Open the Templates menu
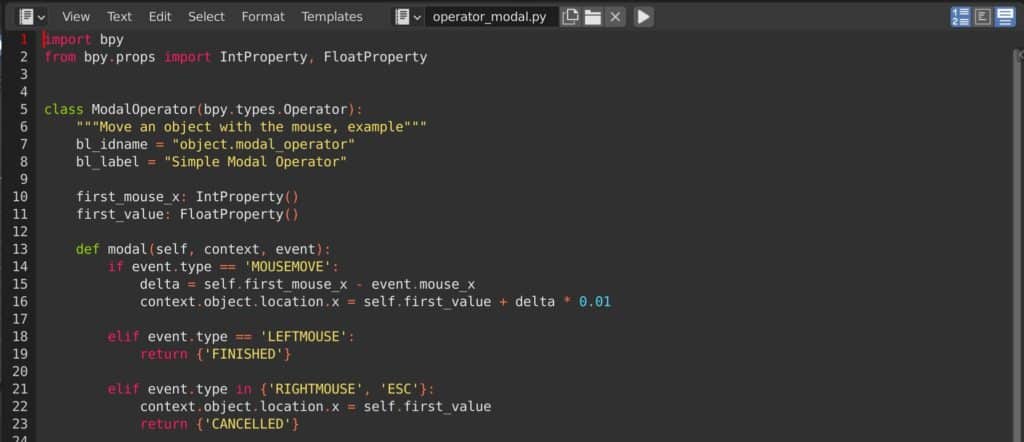The height and width of the screenshot is (442, 1024). click(332, 16)
